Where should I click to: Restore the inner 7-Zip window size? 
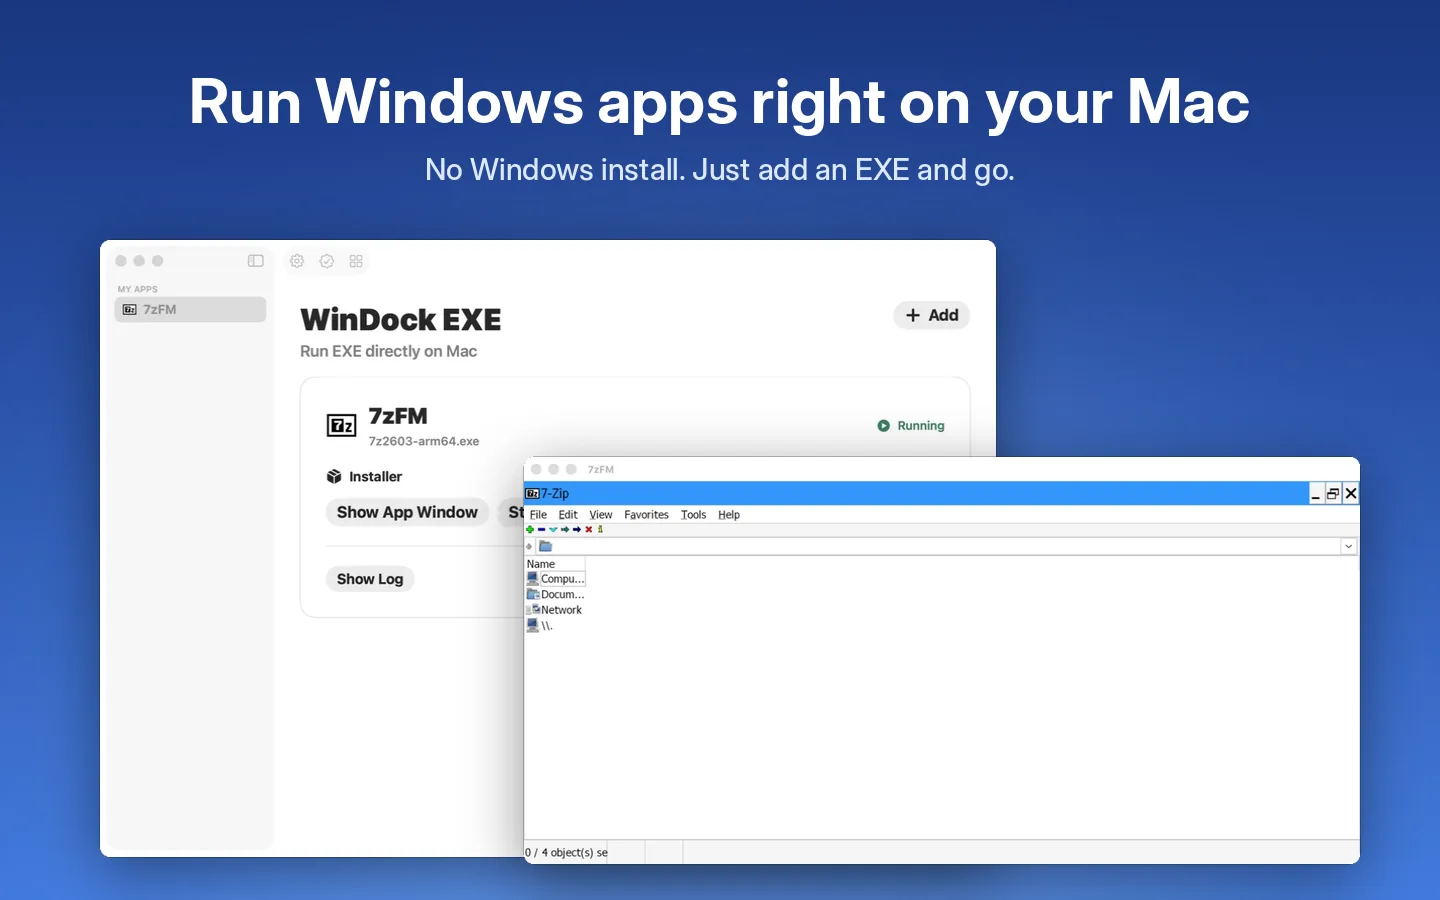pos(1333,493)
